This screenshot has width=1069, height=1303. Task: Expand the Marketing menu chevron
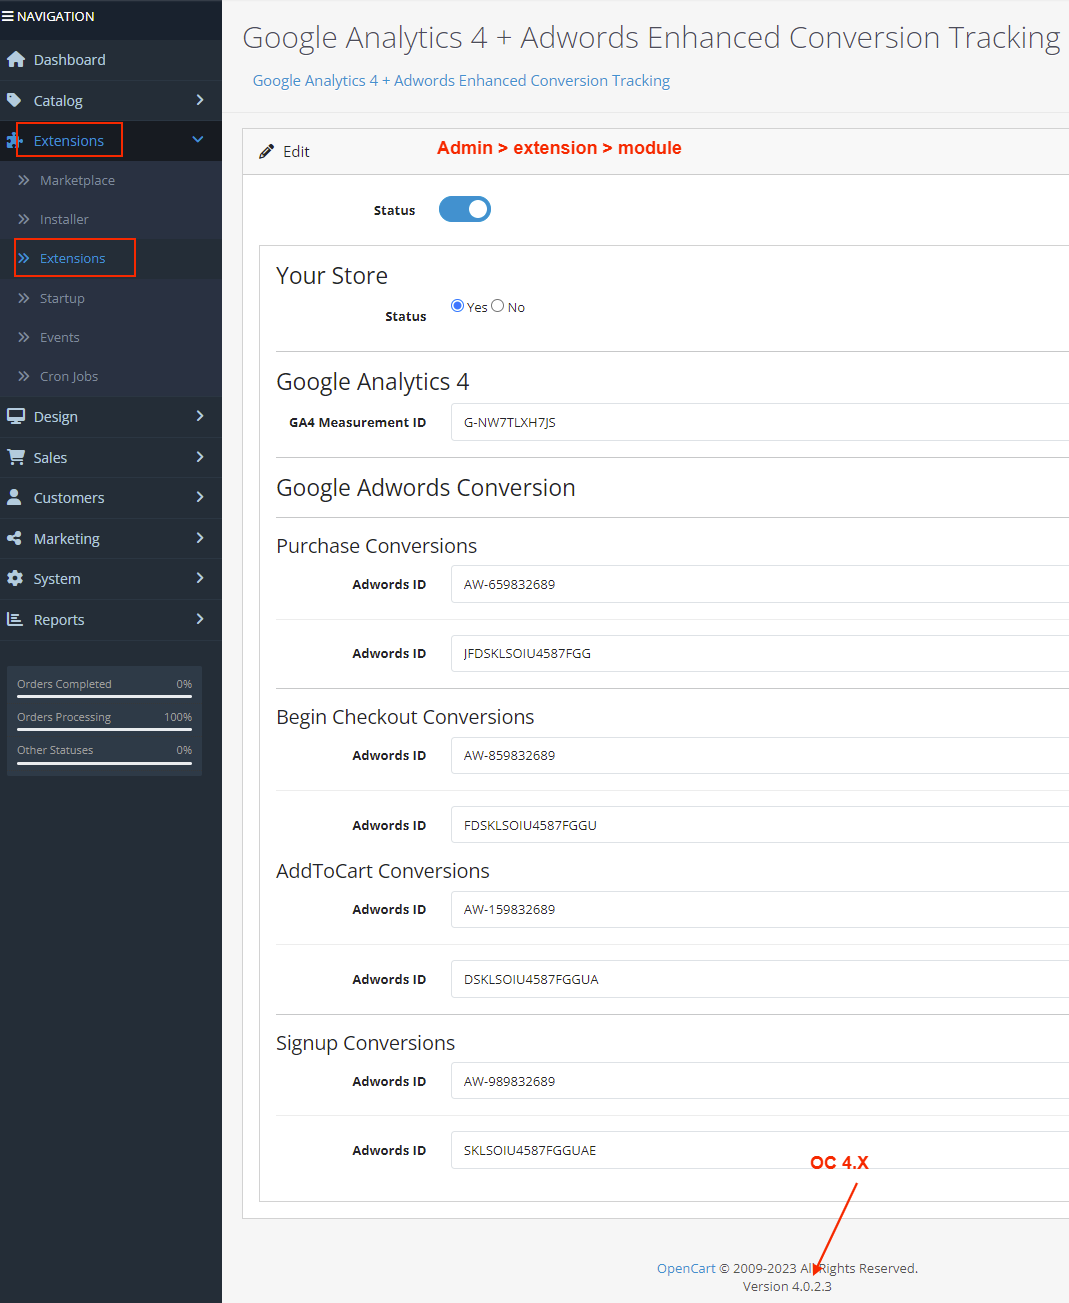(200, 538)
